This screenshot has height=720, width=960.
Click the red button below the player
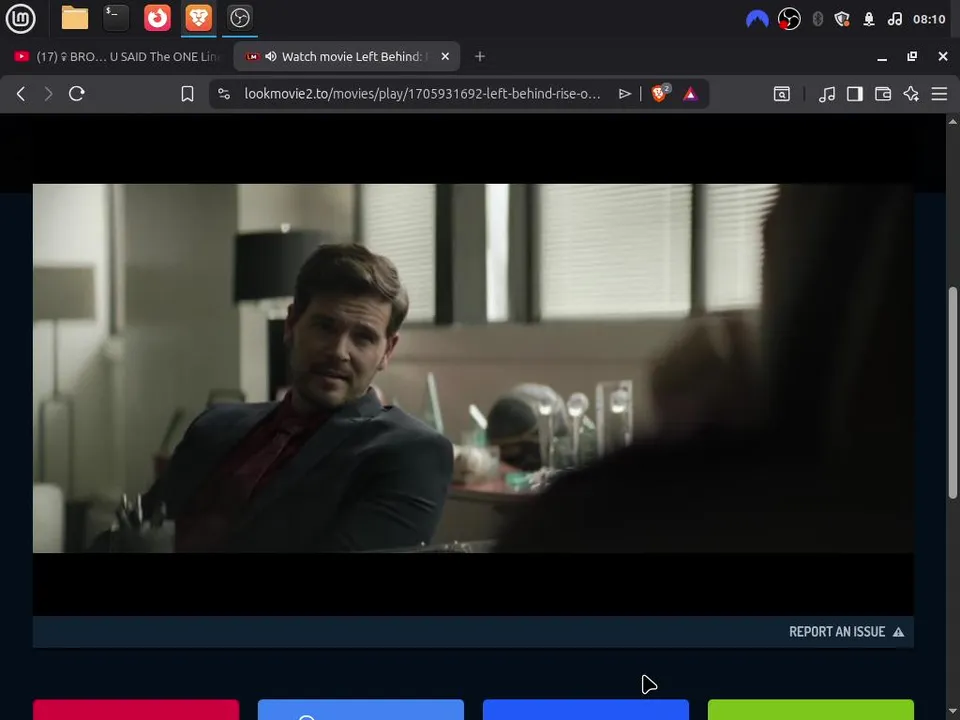coord(136,710)
